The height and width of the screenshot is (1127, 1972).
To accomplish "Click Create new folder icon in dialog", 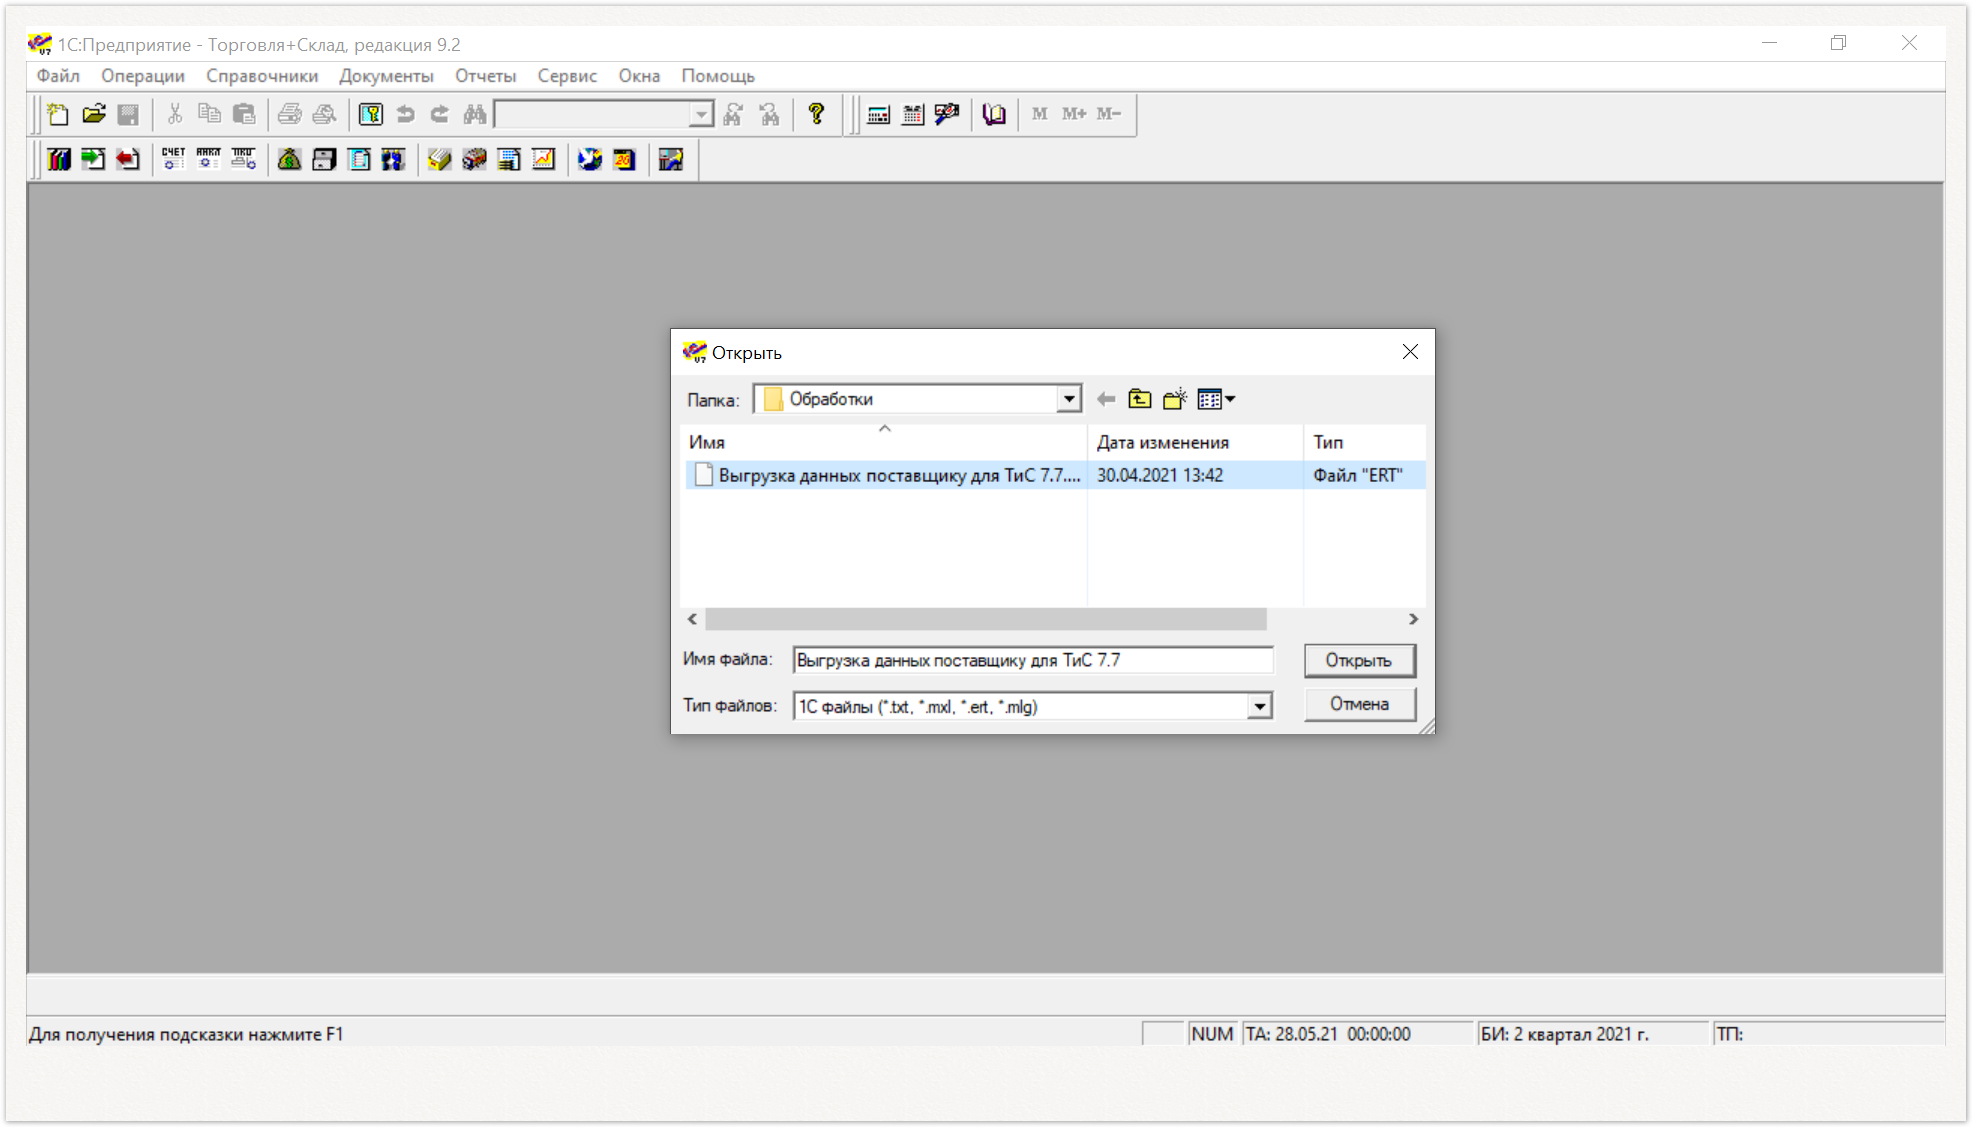I will (x=1175, y=399).
